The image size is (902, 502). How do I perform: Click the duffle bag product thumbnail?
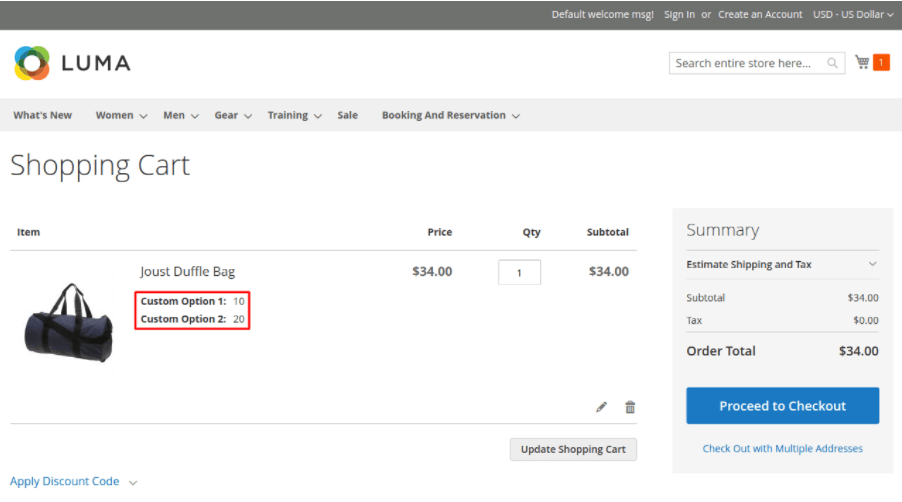[x=68, y=322]
